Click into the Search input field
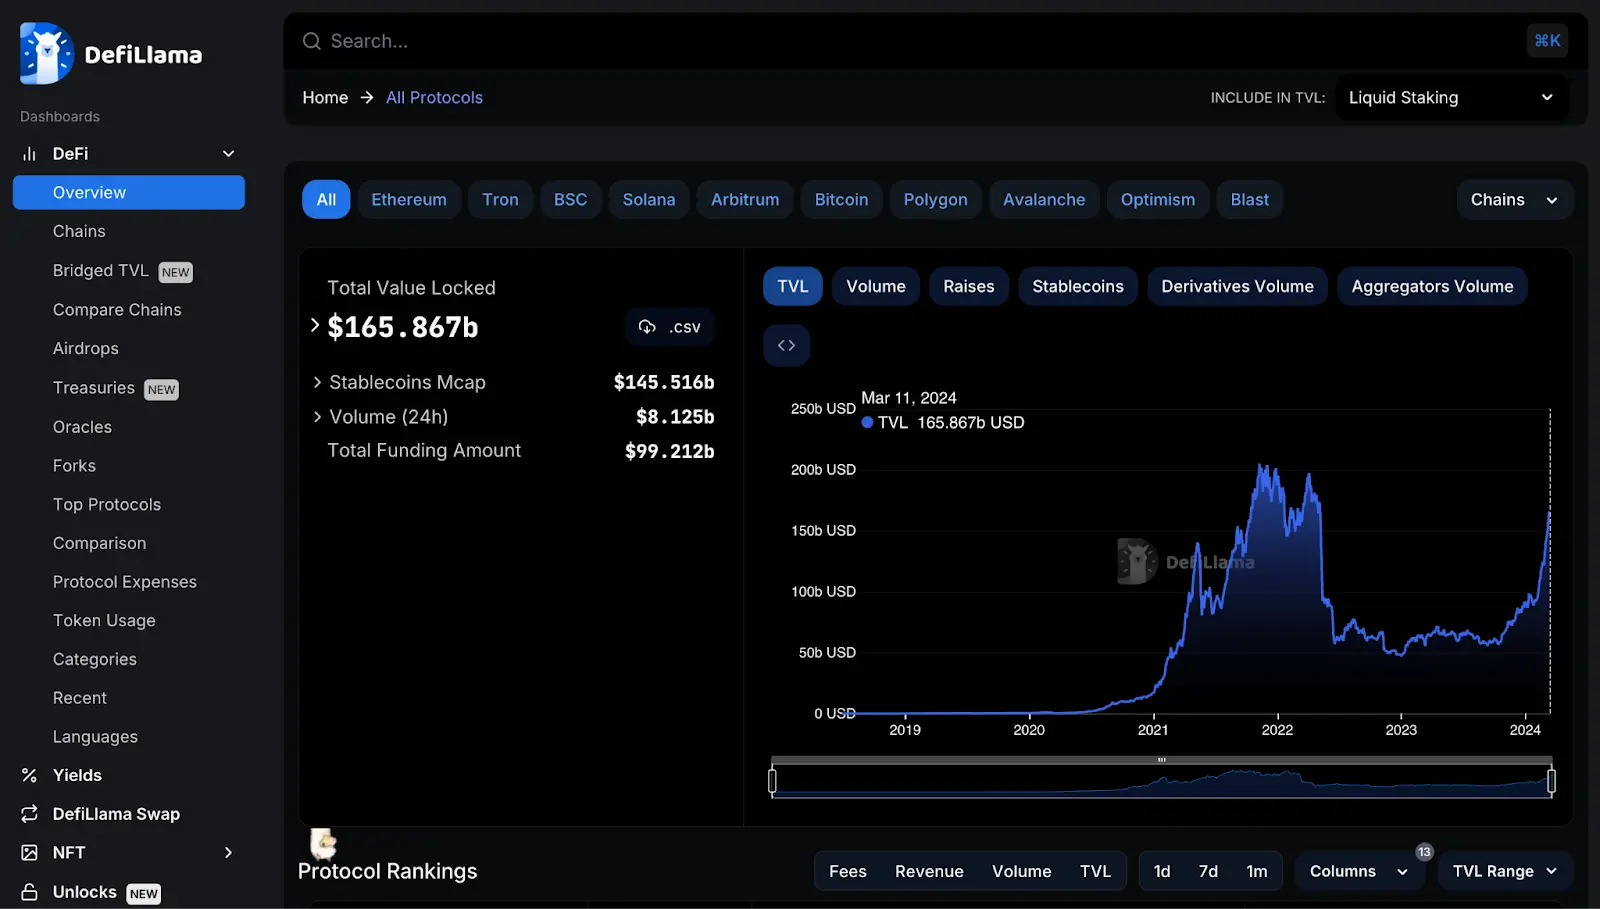The height and width of the screenshot is (909, 1600). click(x=900, y=41)
